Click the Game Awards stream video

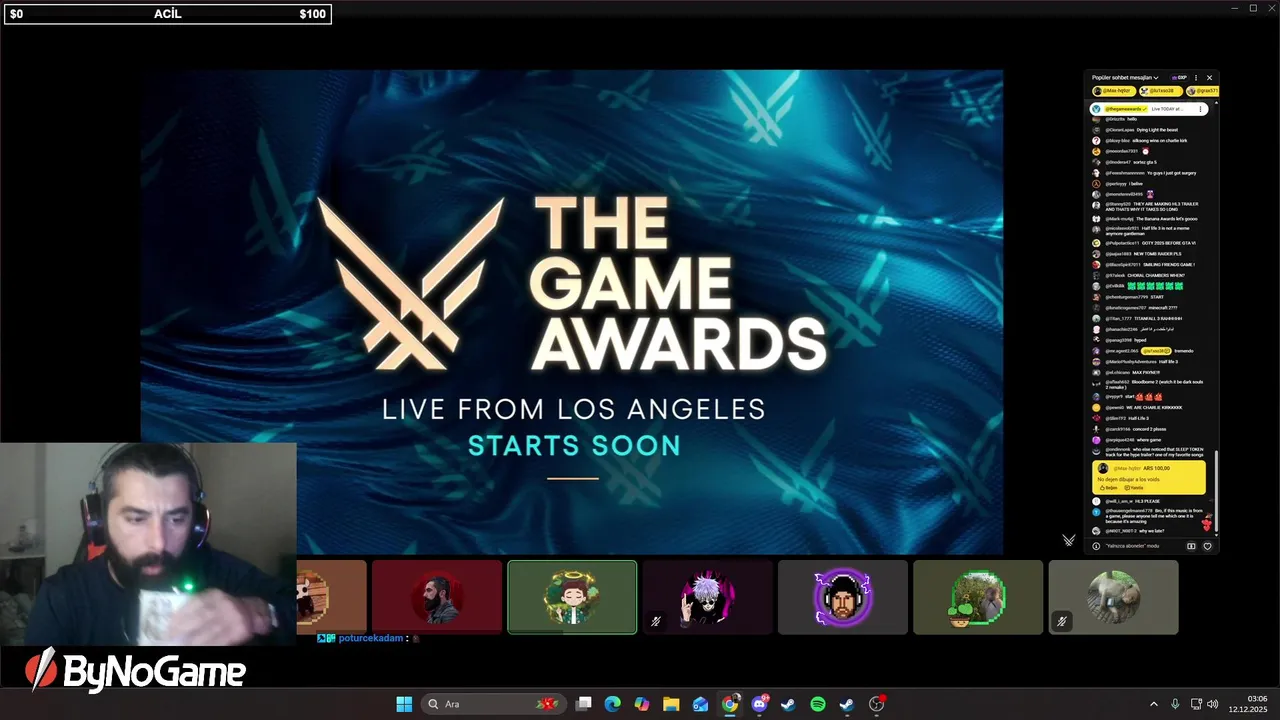tap(572, 312)
